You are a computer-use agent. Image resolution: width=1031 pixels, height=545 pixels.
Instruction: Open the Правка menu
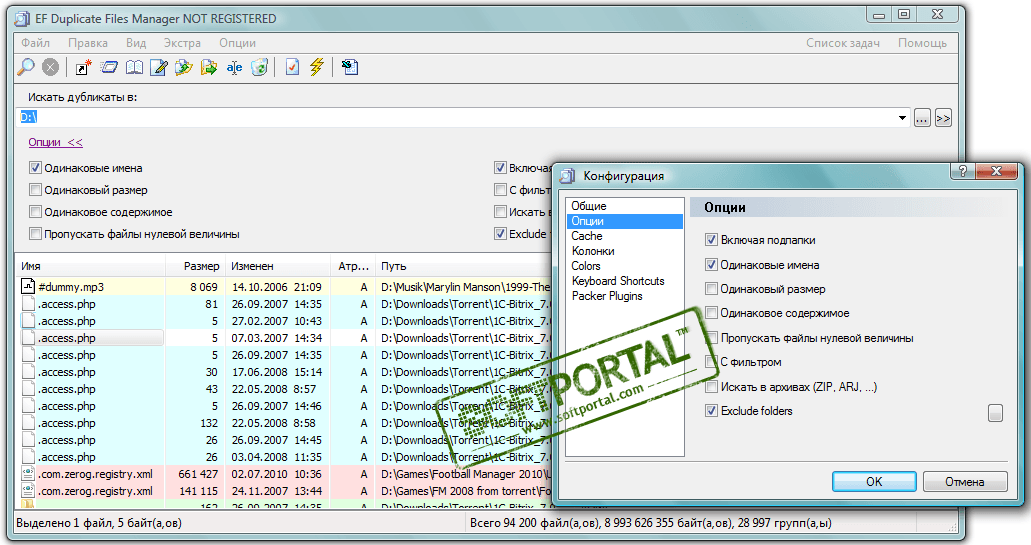coord(88,43)
